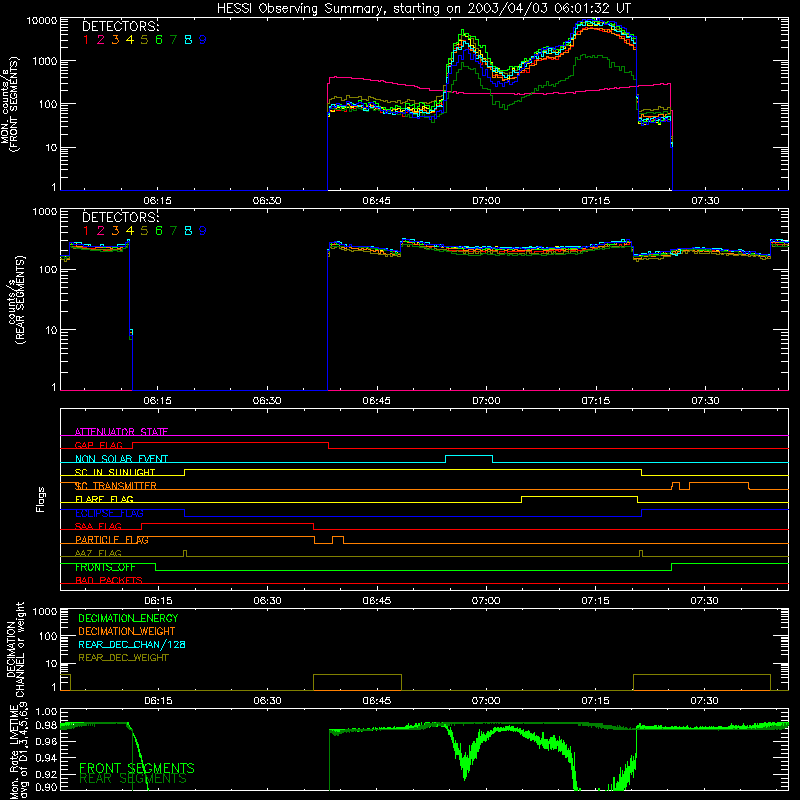800x800 pixels.
Task: Click the DECIMATION_WEIGHT legend entry
Action: pyautogui.click(x=127, y=631)
